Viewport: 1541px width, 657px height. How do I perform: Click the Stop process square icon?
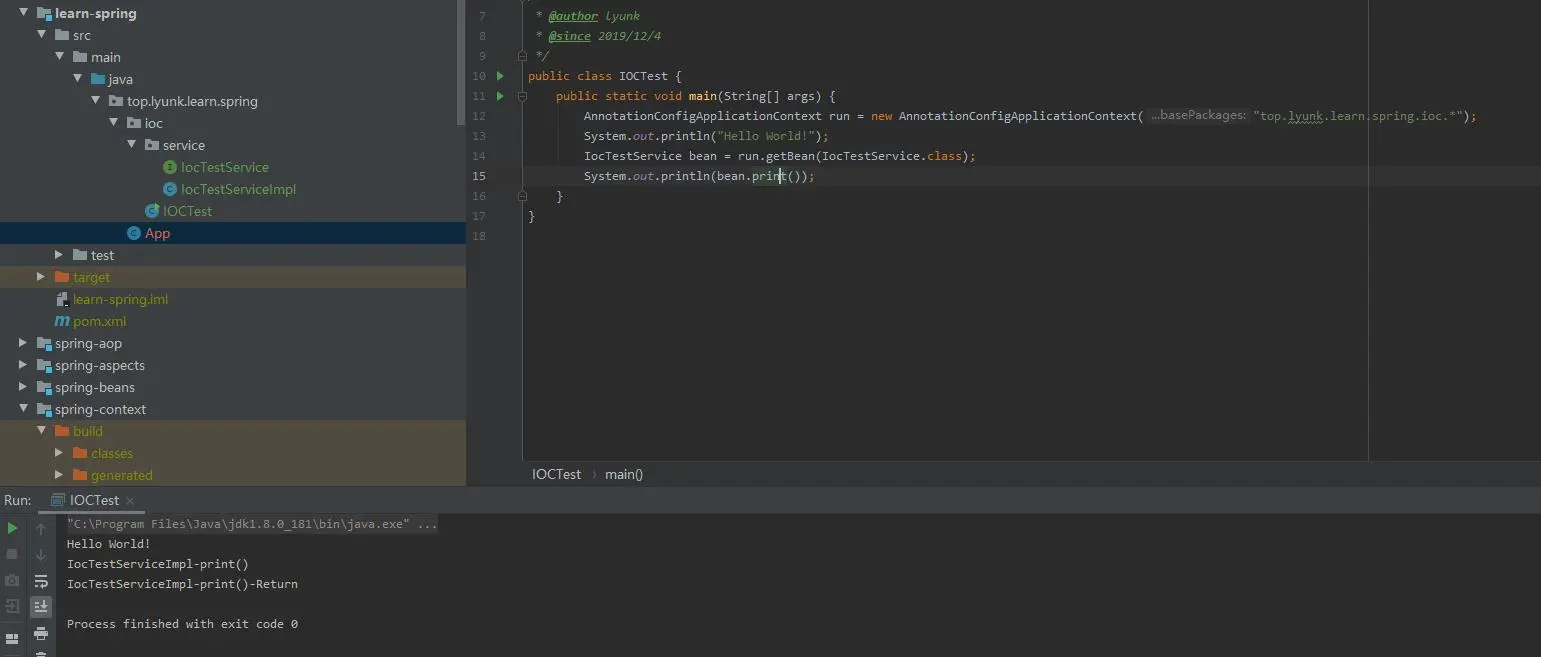(12, 554)
